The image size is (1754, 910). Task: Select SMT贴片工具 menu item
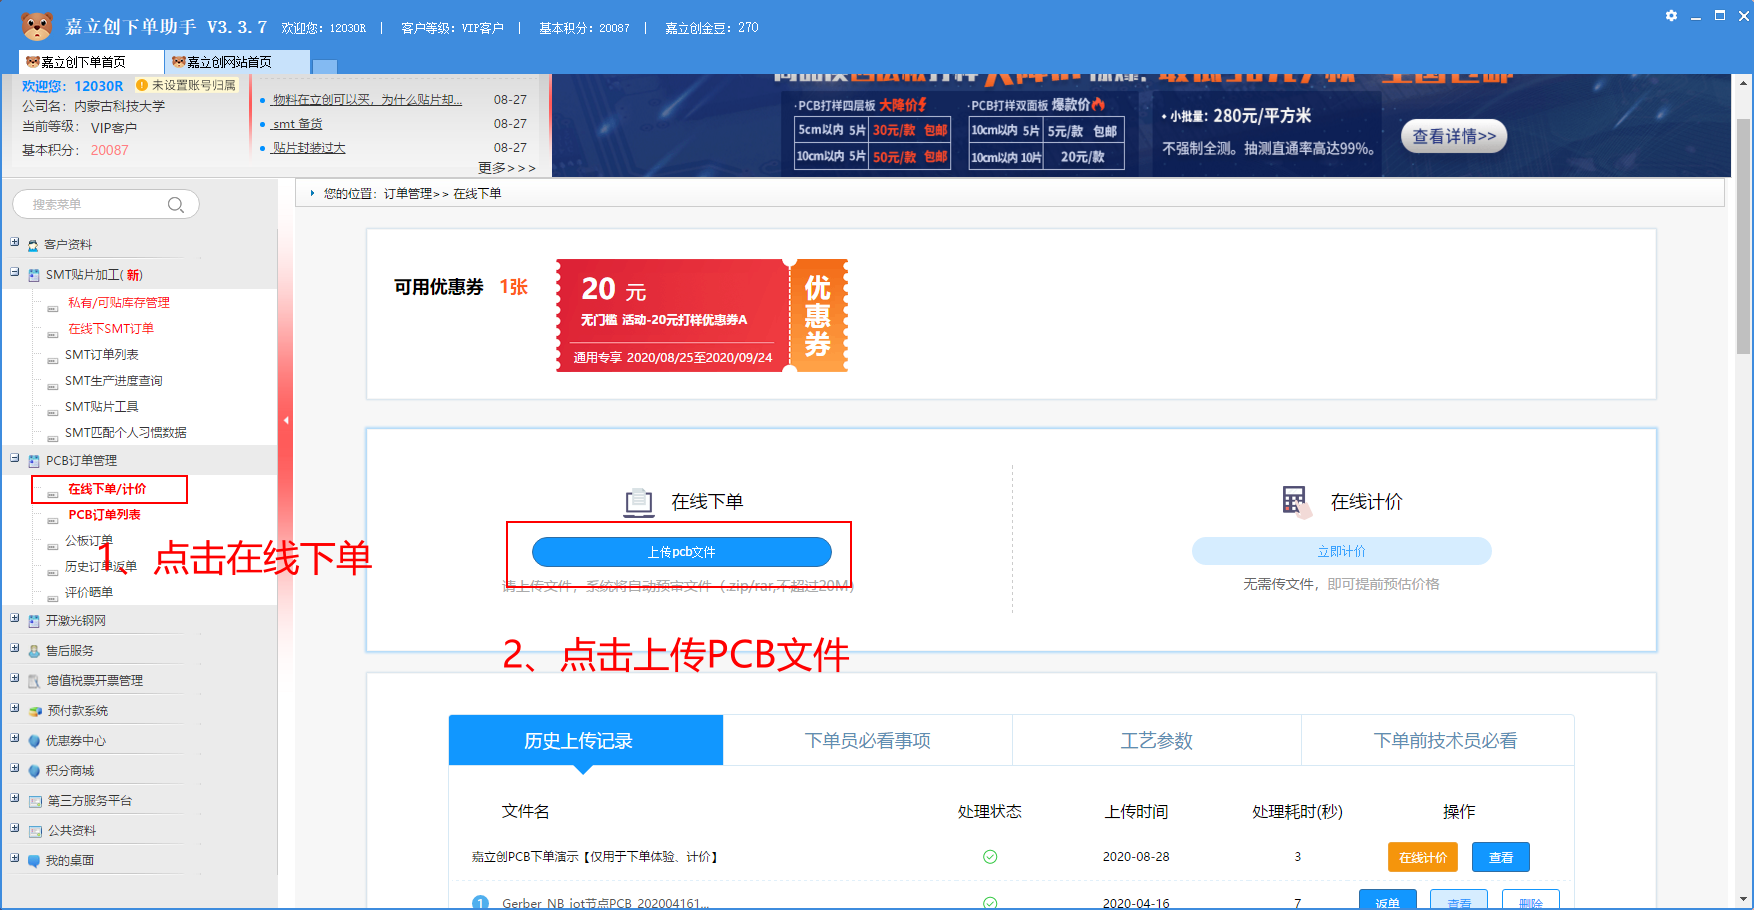pos(102,407)
